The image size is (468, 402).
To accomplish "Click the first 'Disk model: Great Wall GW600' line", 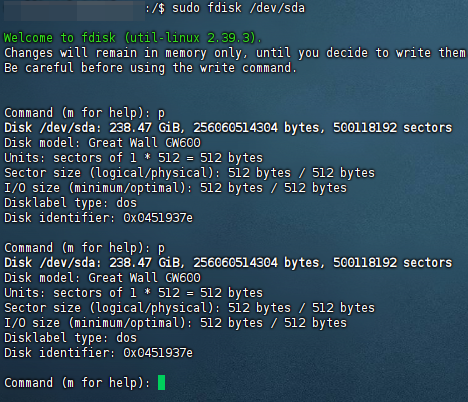I will point(102,143).
